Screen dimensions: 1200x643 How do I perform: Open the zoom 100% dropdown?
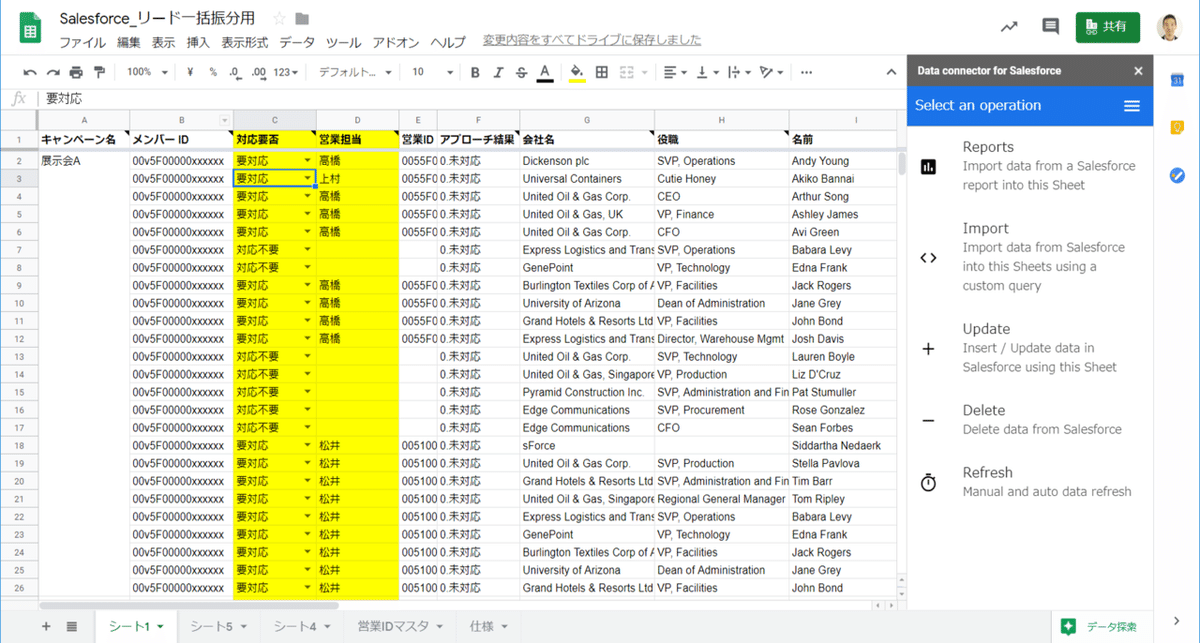(146, 72)
